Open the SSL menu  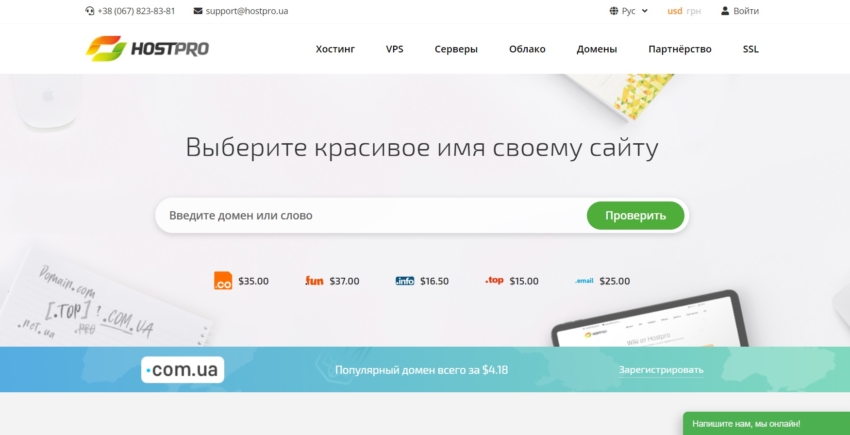point(751,49)
